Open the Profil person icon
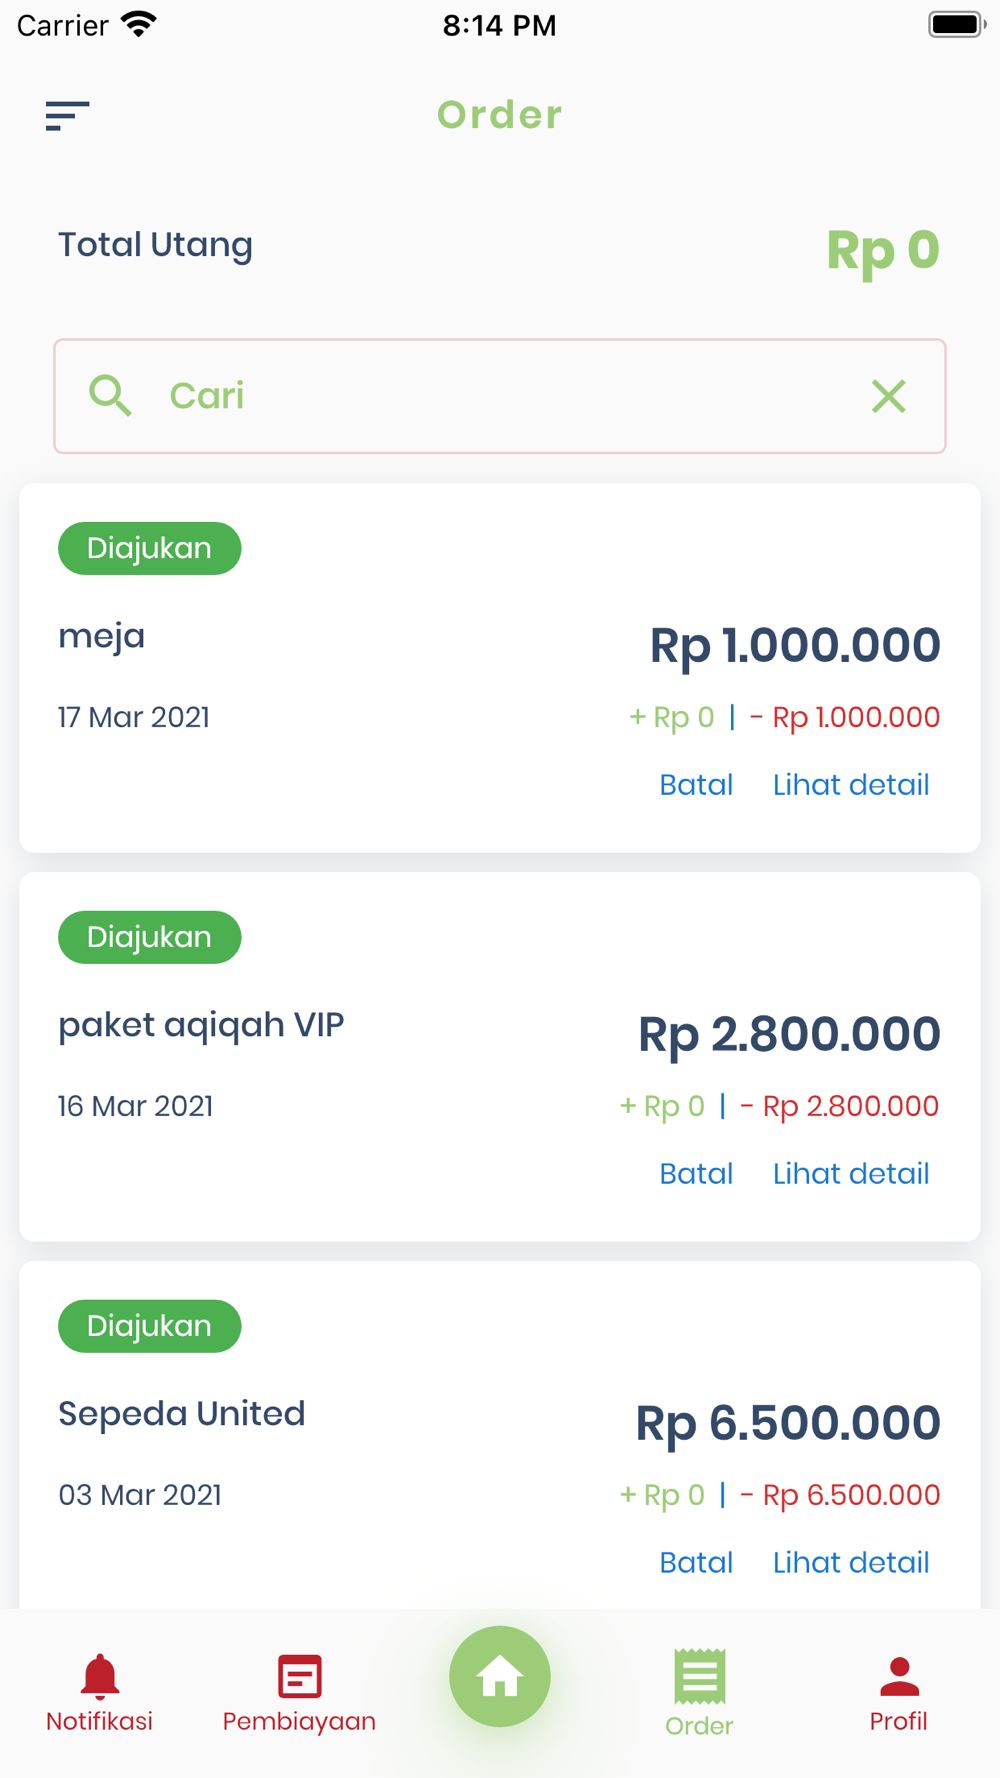This screenshot has height=1778, width=1000. click(x=899, y=1676)
